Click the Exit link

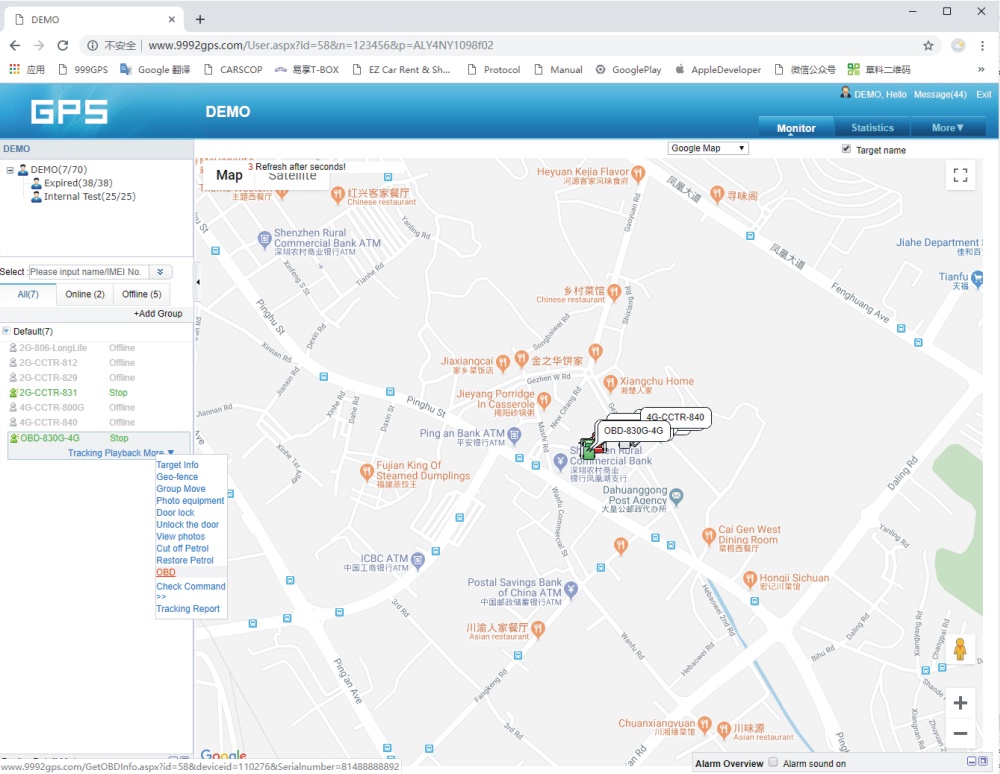[983, 94]
